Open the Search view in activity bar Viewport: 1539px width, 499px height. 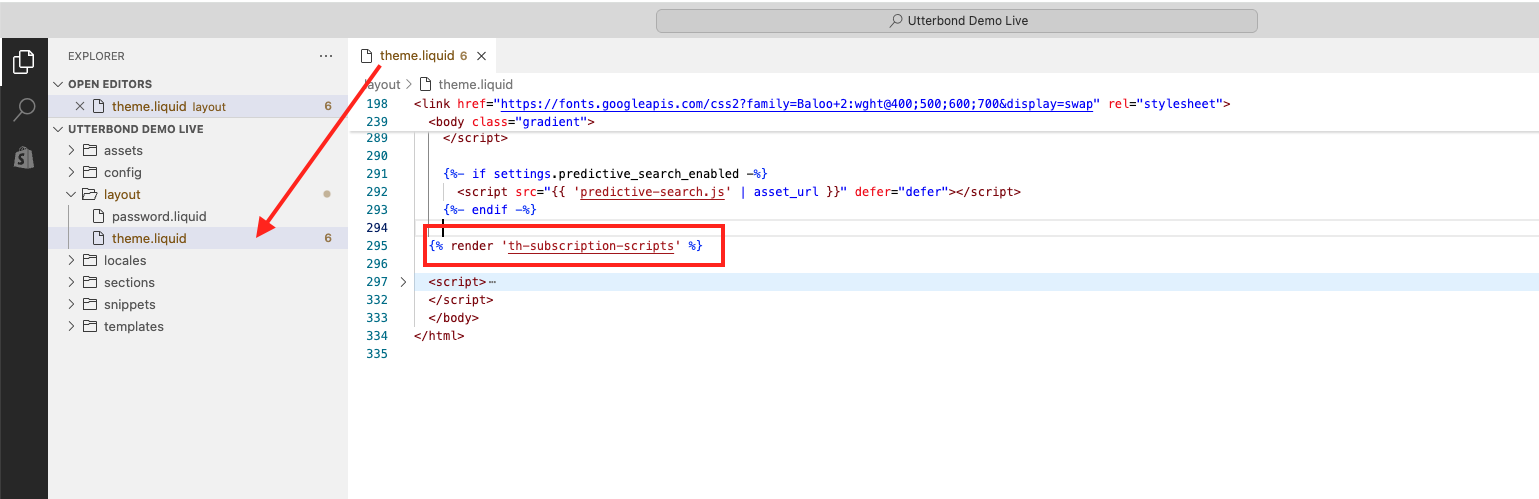click(x=24, y=109)
